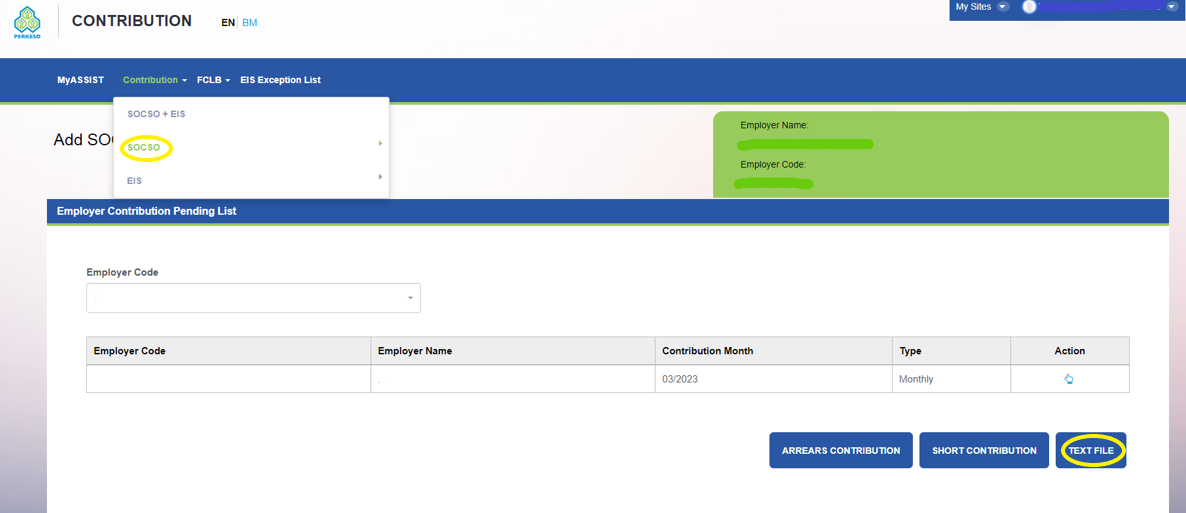Image resolution: width=1186 pixels, height=513 pixels.
Task: Select the 03/2023 contribution month cell
Action: coord(774,379)
